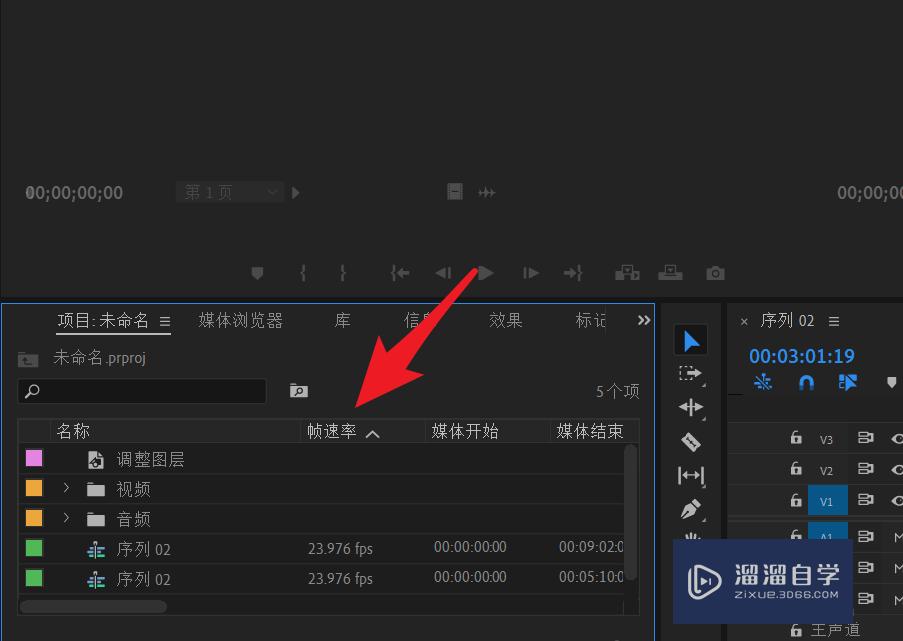Click the timeline timecode 00:03:01:19
Viewport: 903px width, 641px height.
[x=801, y=356]
